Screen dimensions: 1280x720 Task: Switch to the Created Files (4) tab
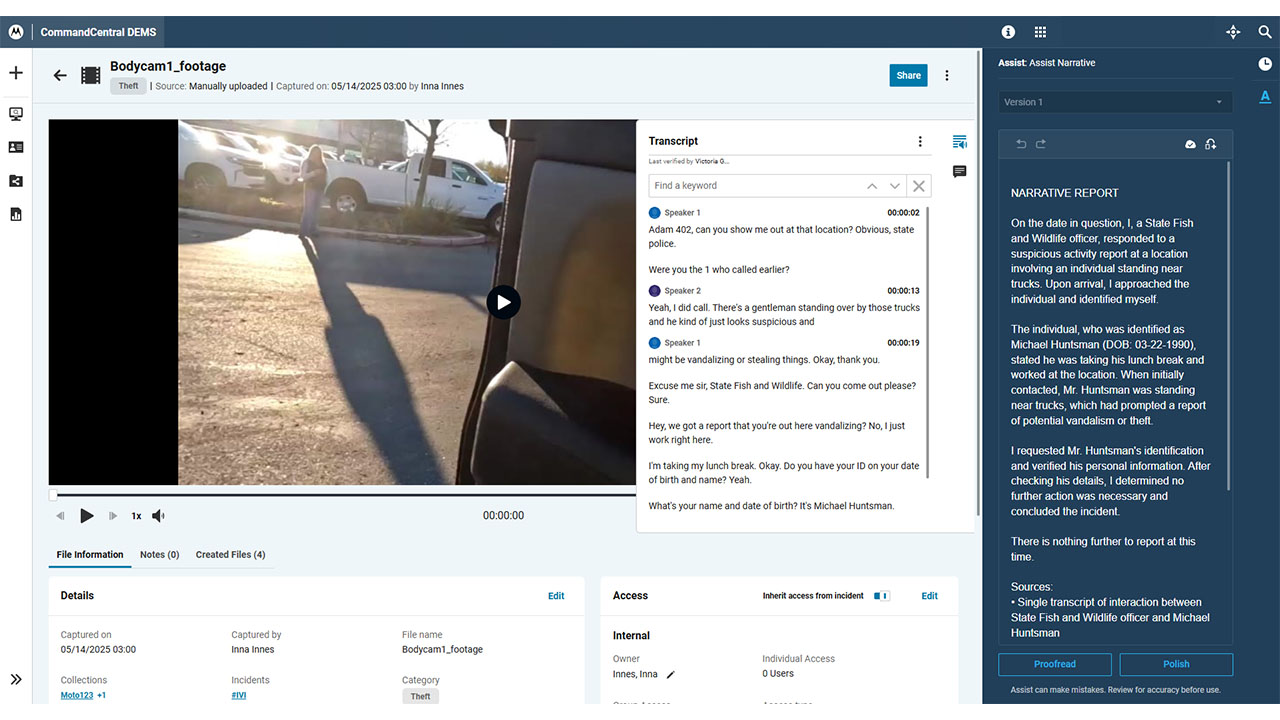230,555
